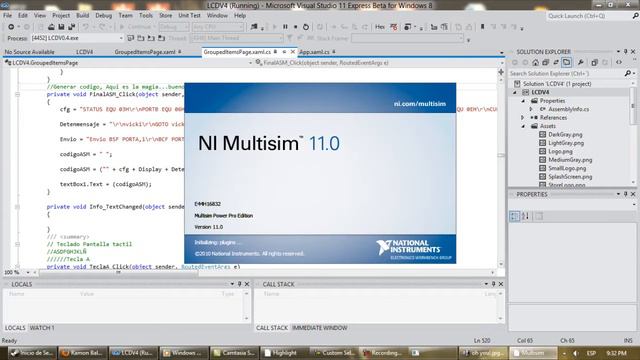This screenshot has height=360, width=640.
Task: Open the Debug menu
Action: point(103,16)
